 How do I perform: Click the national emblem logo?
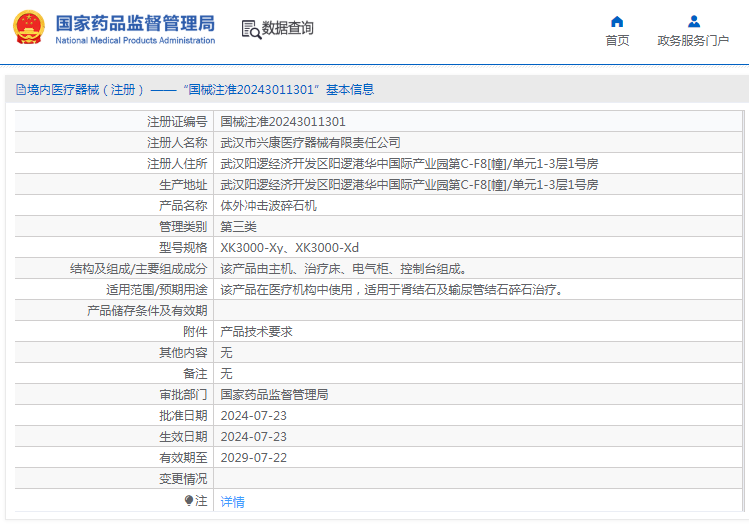coord(29,28)
